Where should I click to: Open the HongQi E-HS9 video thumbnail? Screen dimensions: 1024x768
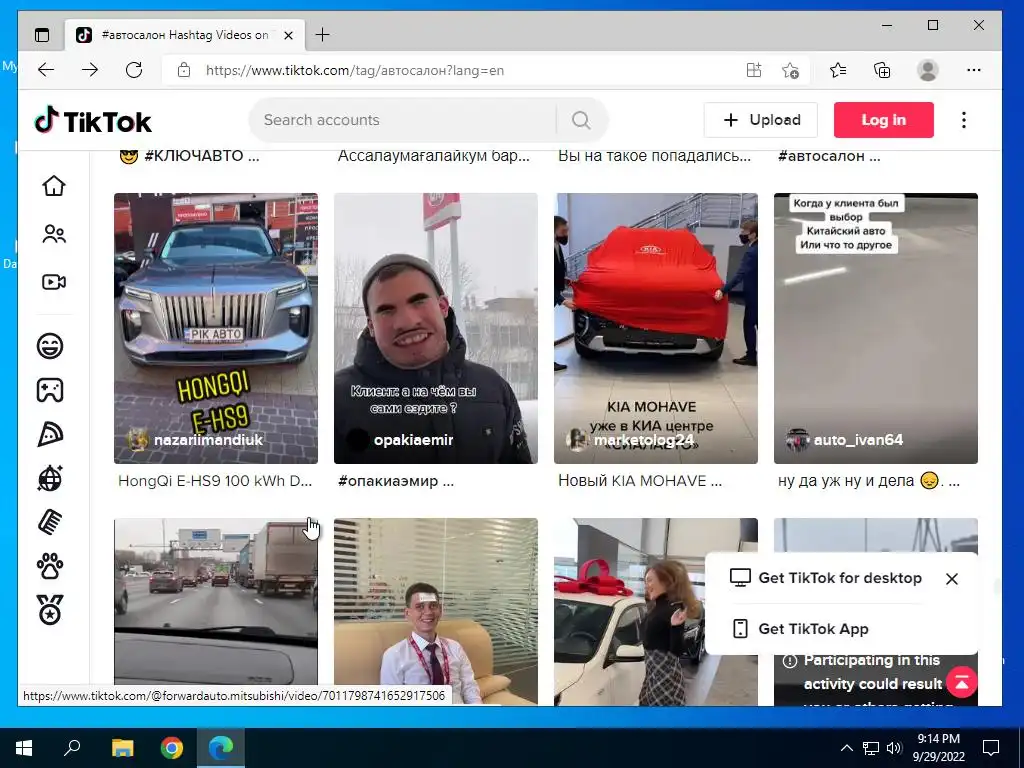pos(216,328)
